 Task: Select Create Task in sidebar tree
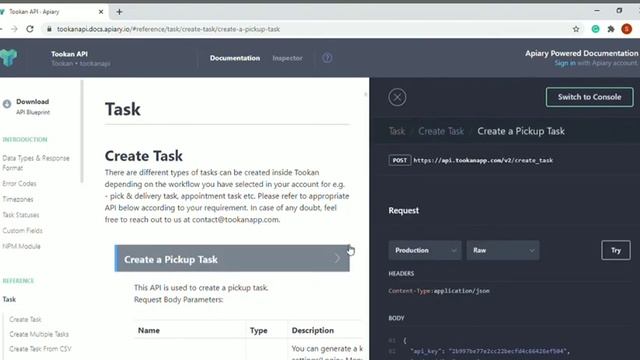click(x=25, y=319)
